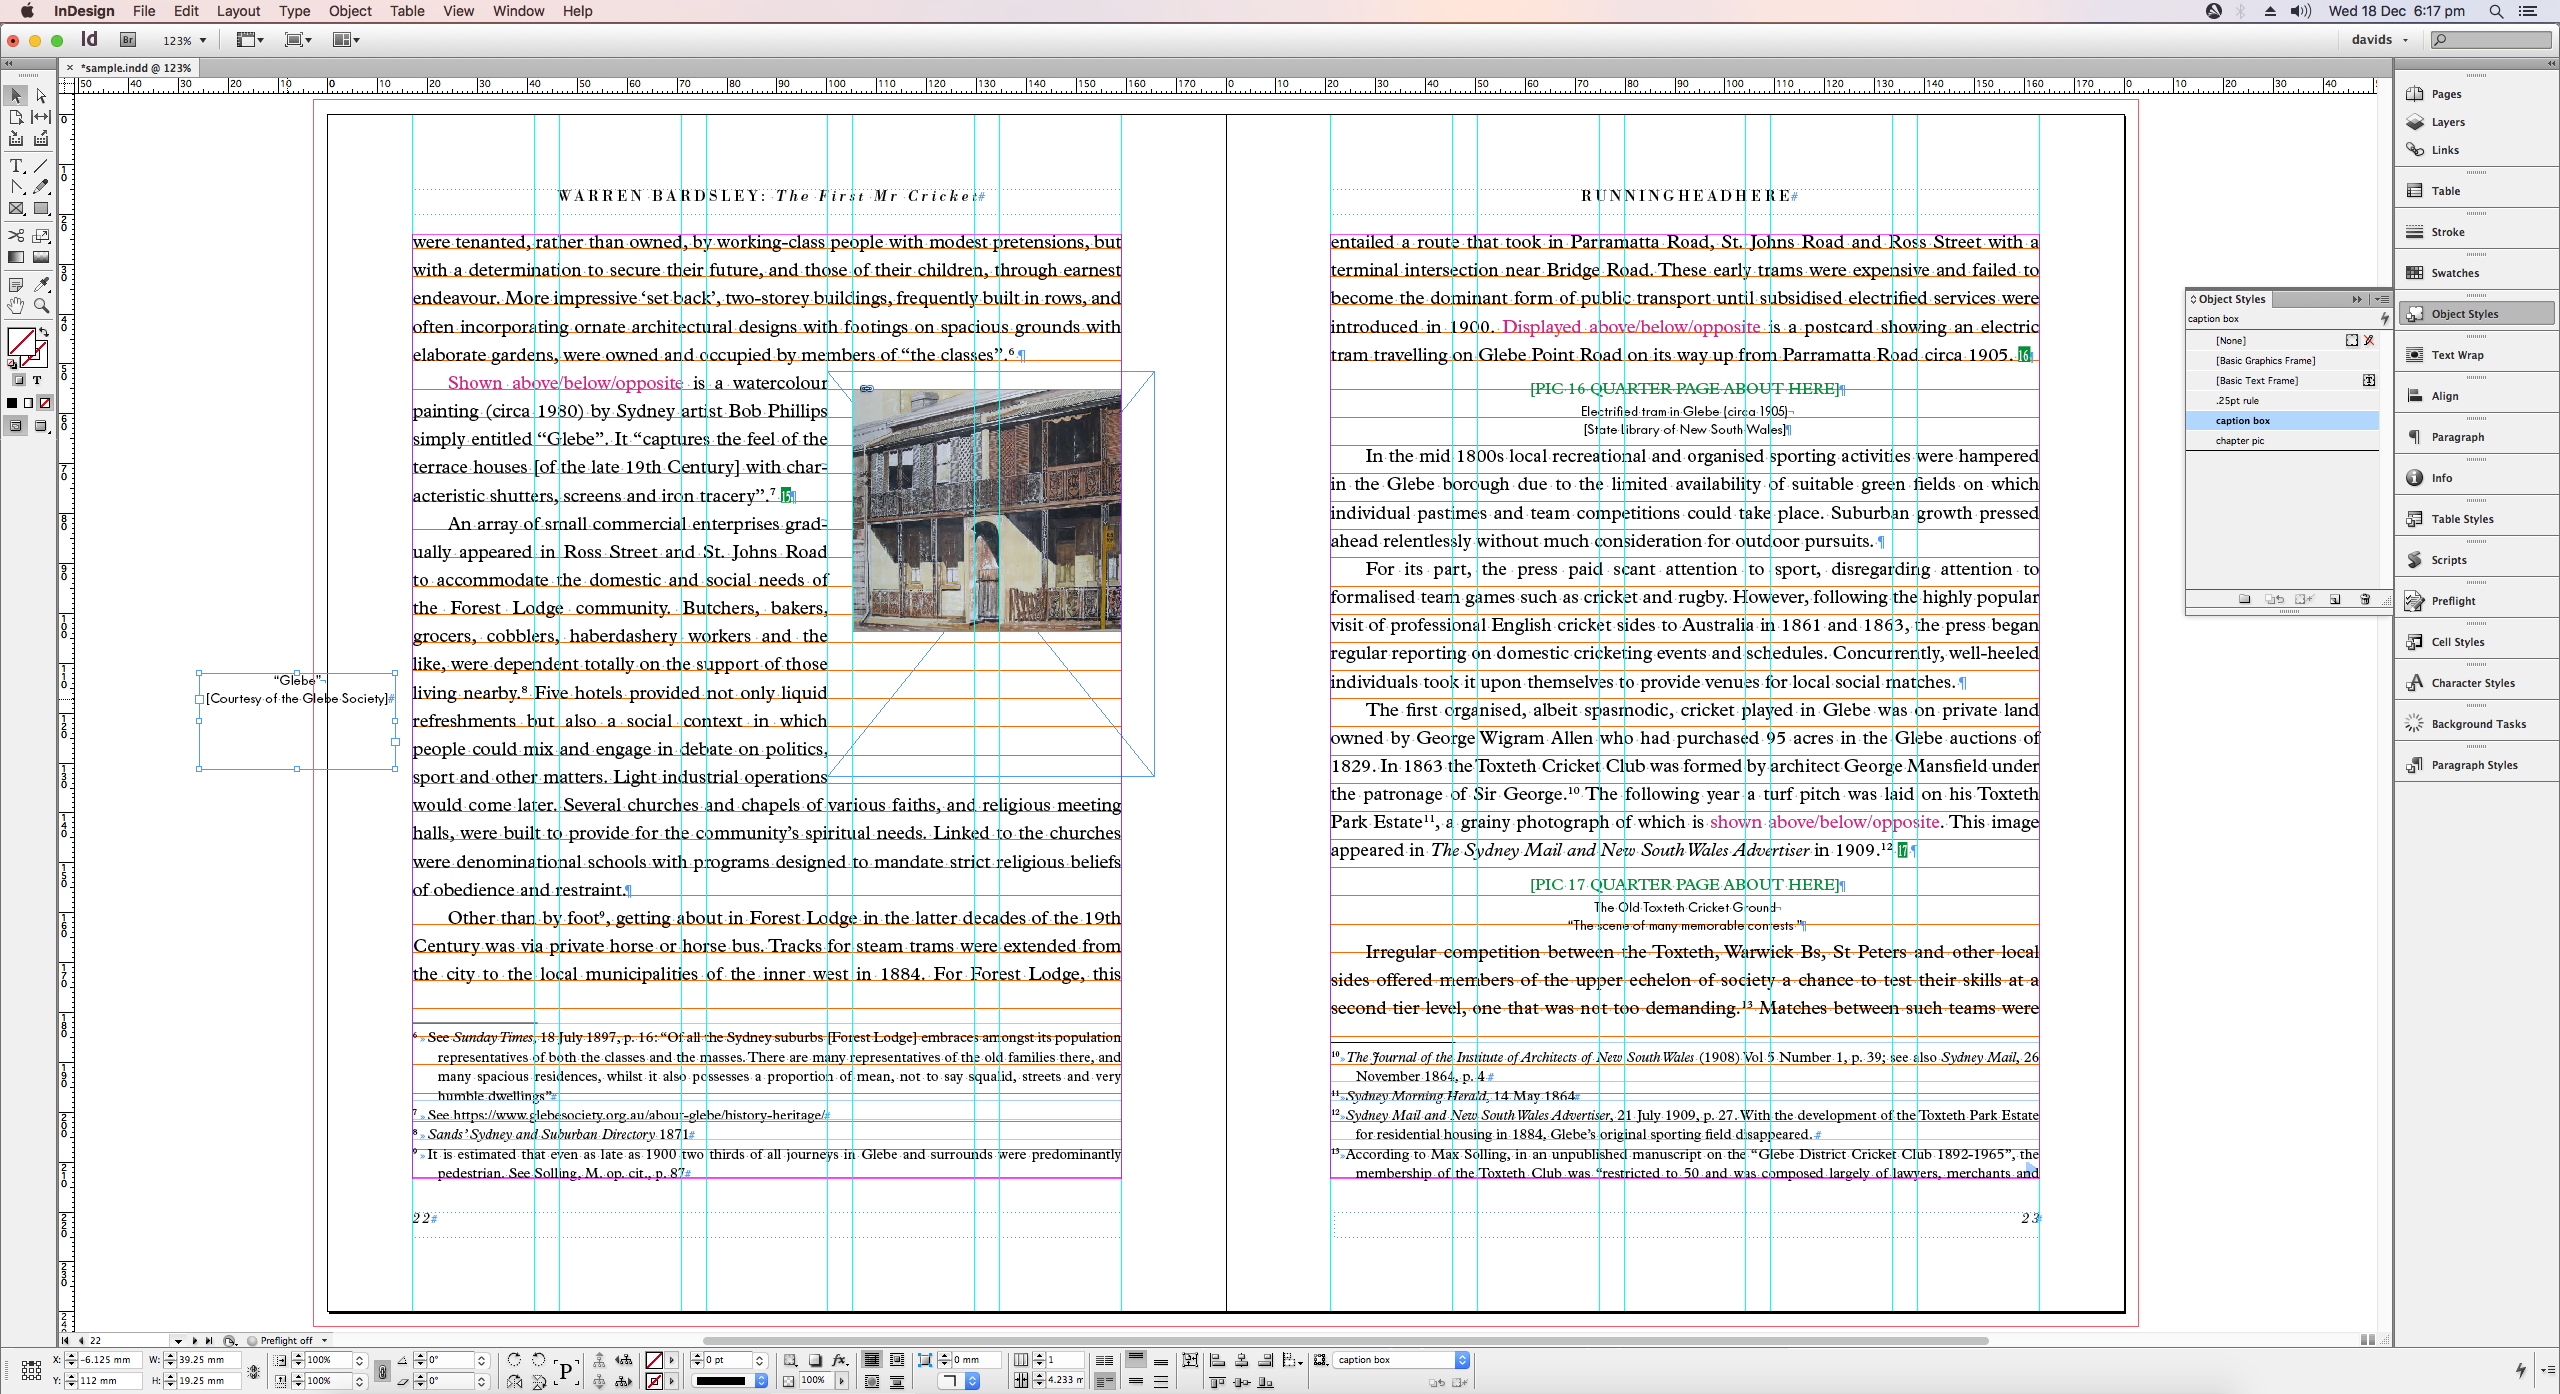The width and height of the screenshot is (2560, 1394).
Task: Click the Gradient Swatch tool
Action: [x=16, y=257]
